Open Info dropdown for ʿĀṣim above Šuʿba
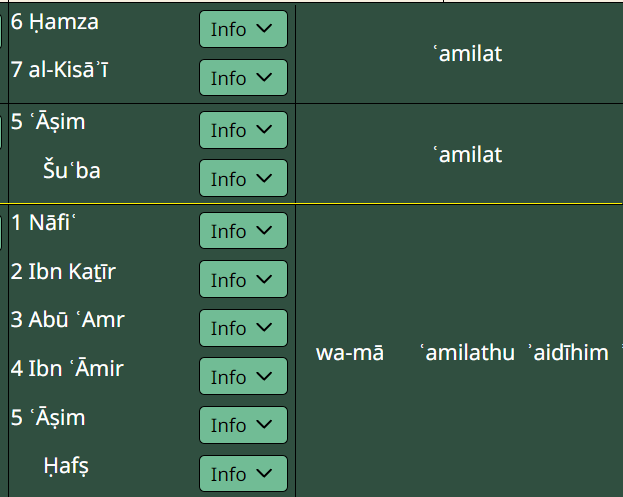 [243, 130]
